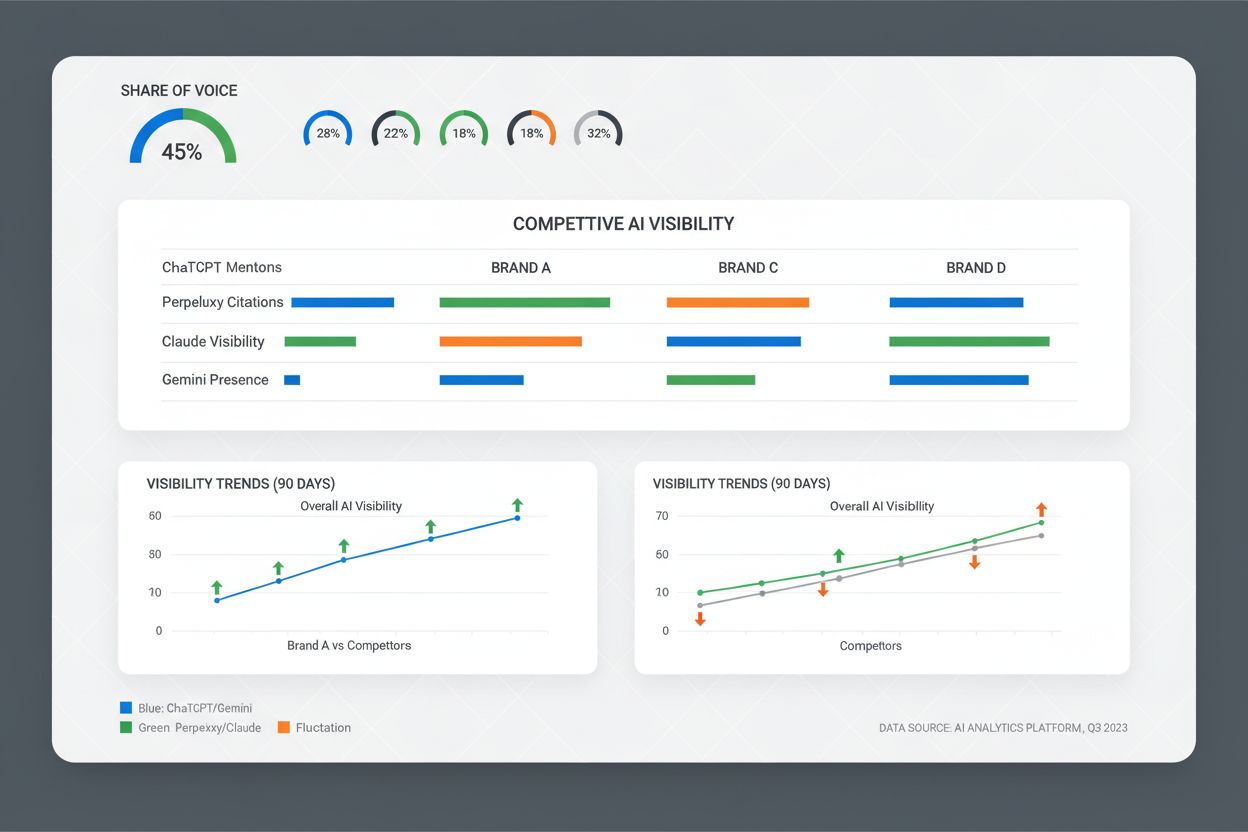Screen dimensions: 1248x832
Task: Click the 22% mini gauge
Action: tap(396, 131)
